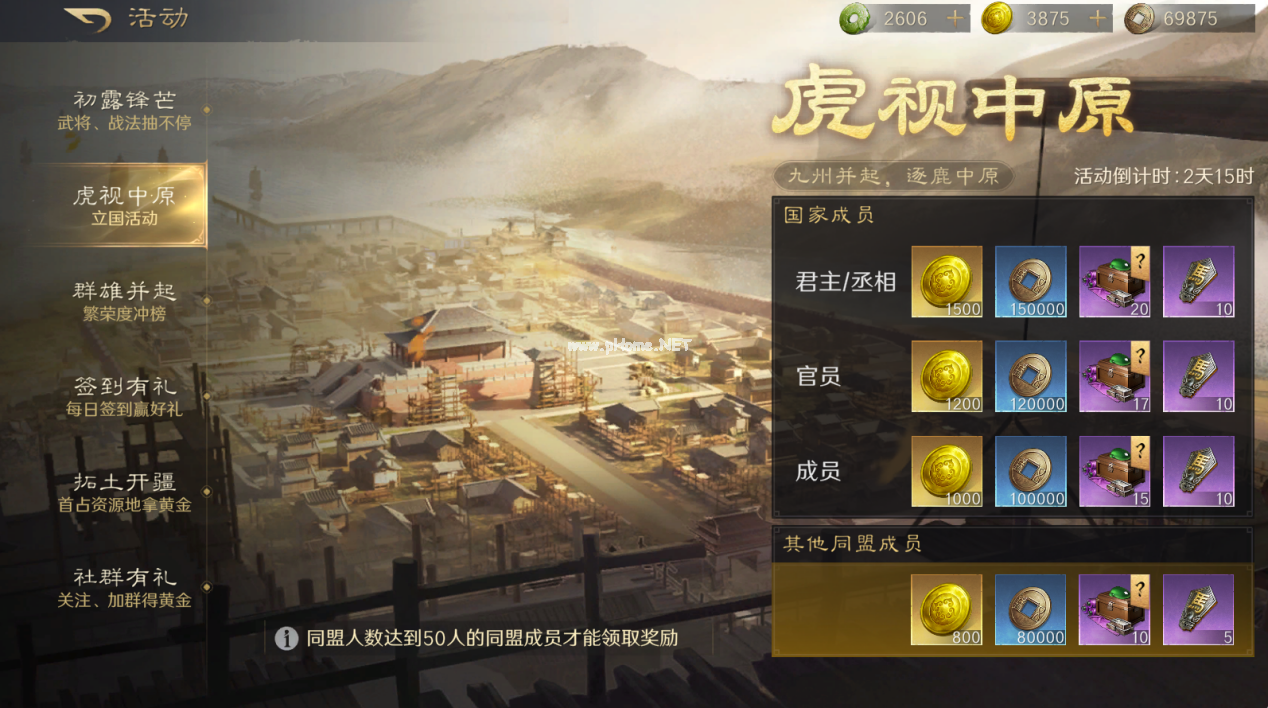Tap the 成员 row 100000 copper reward
1268x708 pixels.
pyautogui.click(x=1030, y=471)
